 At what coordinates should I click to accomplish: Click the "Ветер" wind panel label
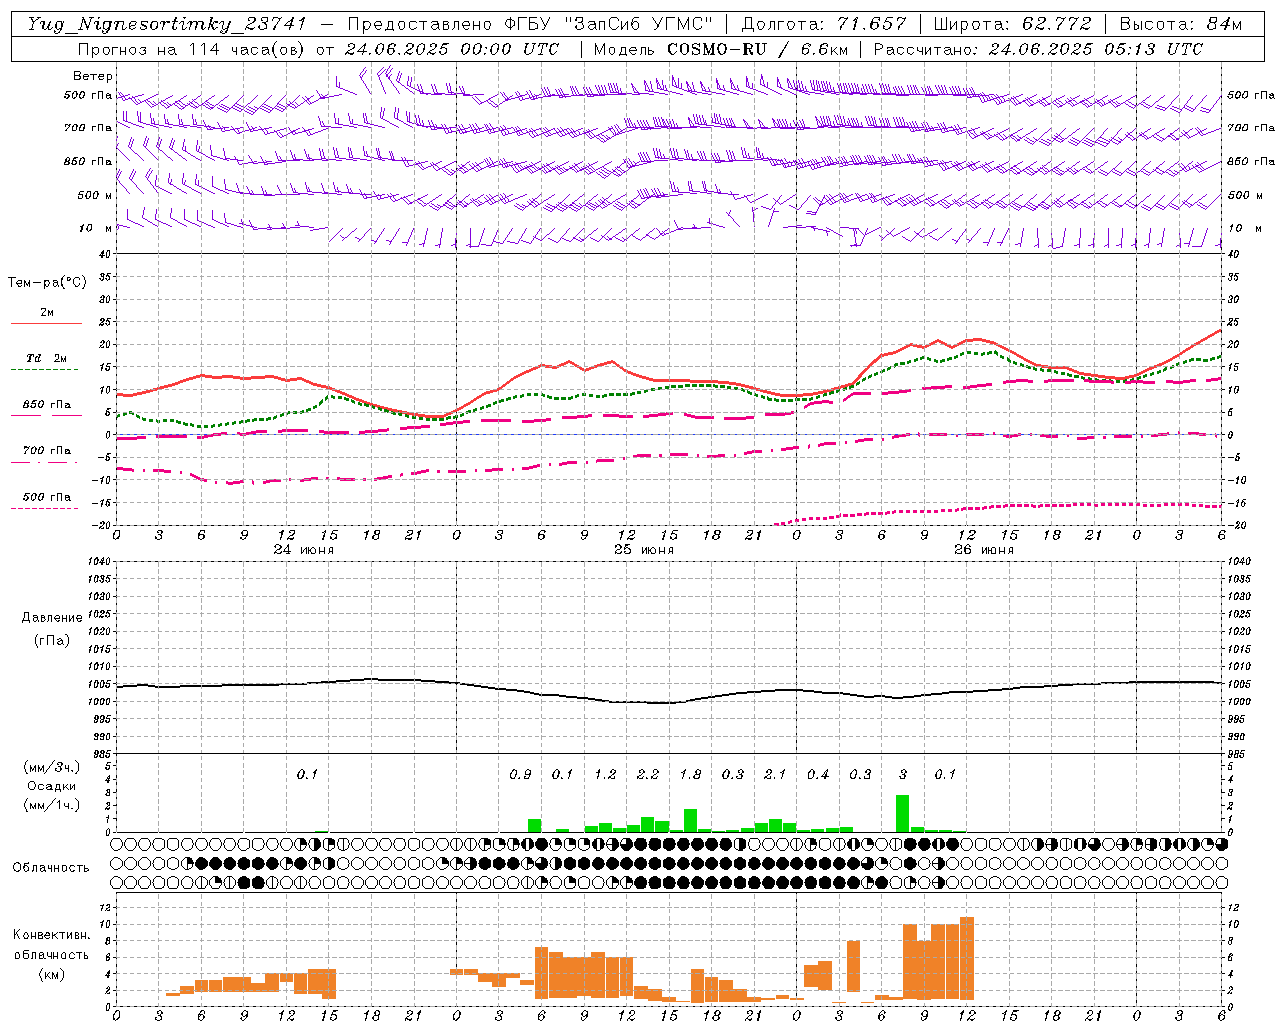point(93,76)
